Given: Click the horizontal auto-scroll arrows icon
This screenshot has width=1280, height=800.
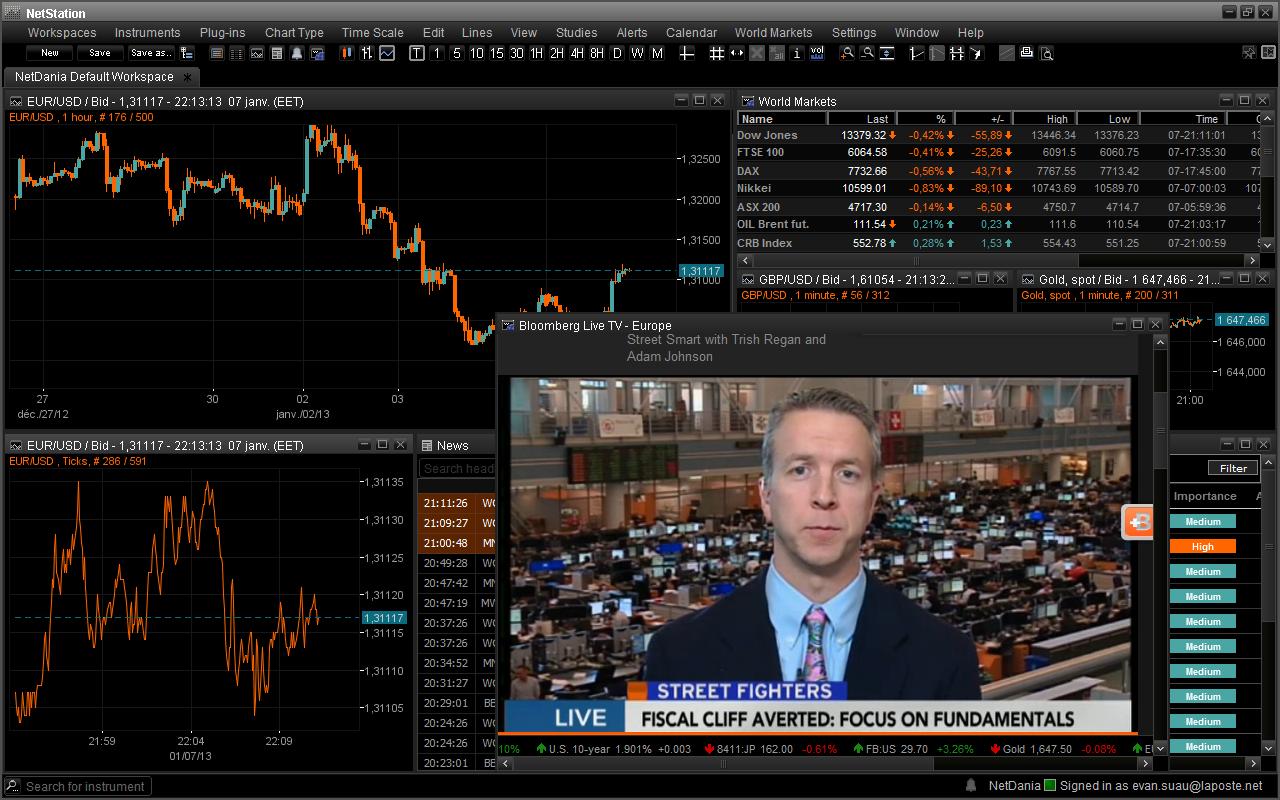Looking at the screenshot, I should (x=737, y=53).
